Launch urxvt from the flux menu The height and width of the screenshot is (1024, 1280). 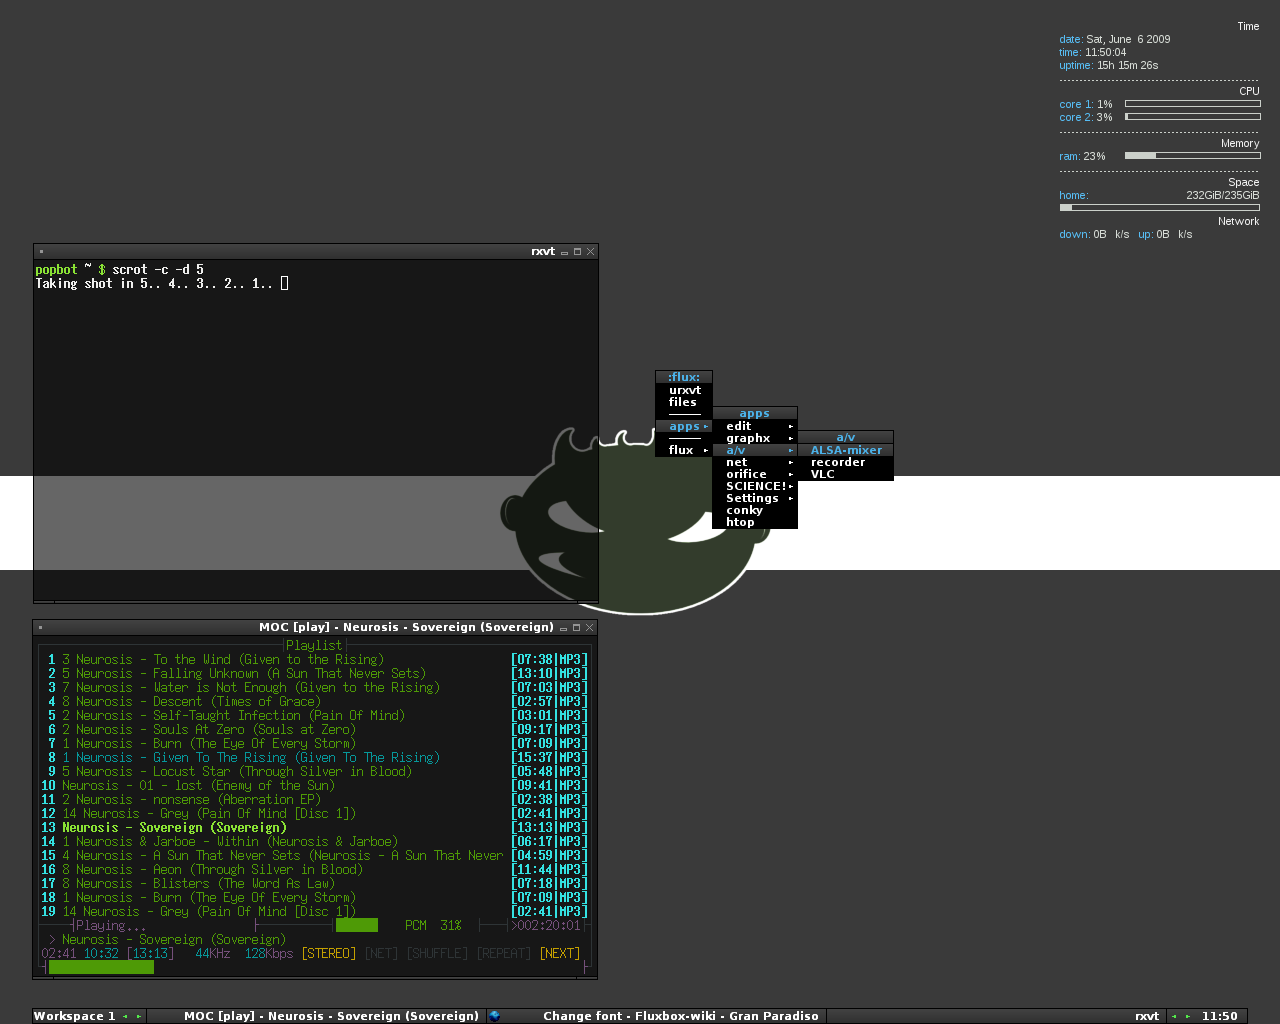684,390
